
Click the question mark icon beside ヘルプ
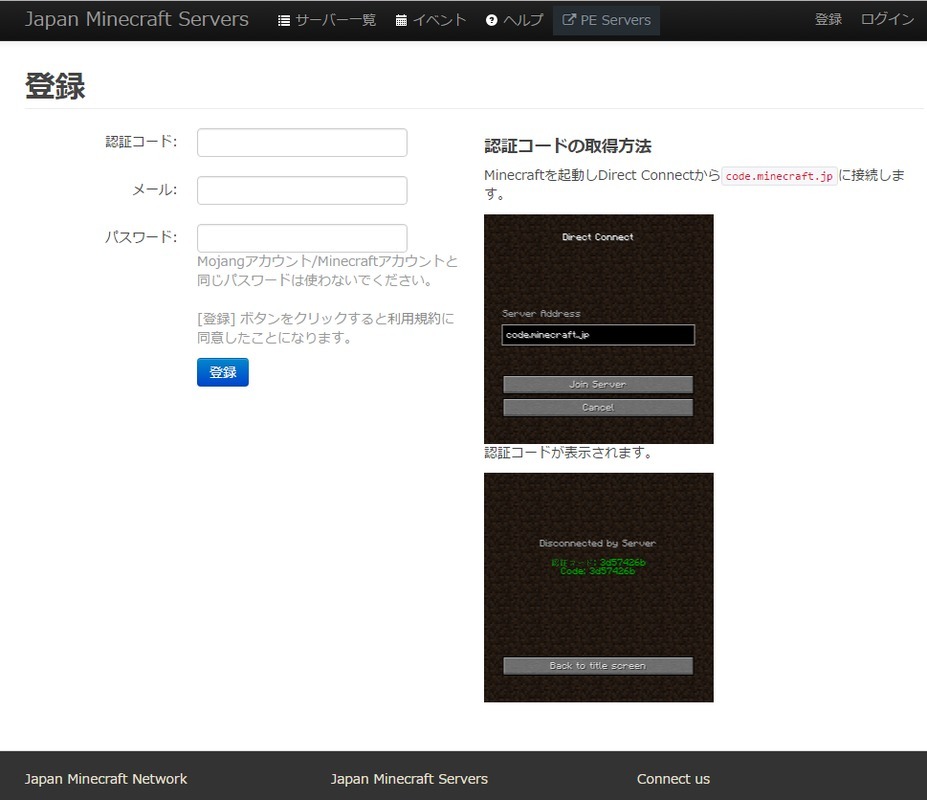pyautogui.click(x=491, y=20)
